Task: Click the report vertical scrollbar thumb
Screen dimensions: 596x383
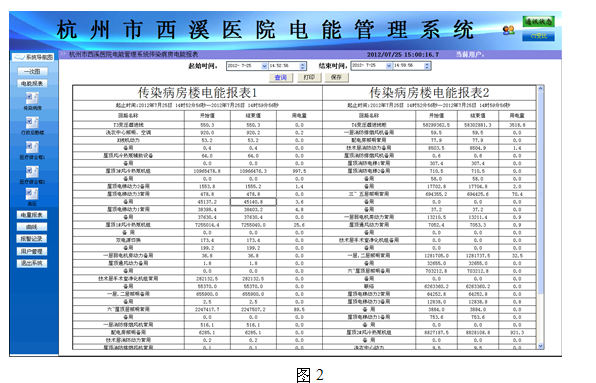Action: [541, 192]
